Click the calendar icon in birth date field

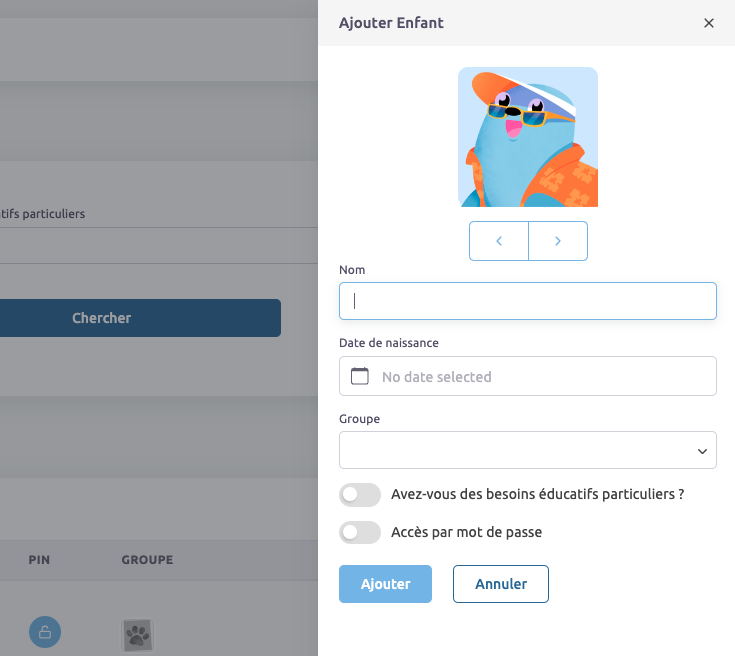[x=361, y=377]
